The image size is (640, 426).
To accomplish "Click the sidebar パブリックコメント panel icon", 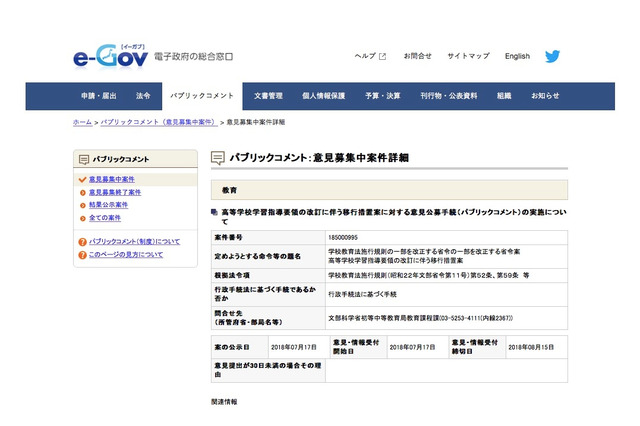I will tap(84, 159).
